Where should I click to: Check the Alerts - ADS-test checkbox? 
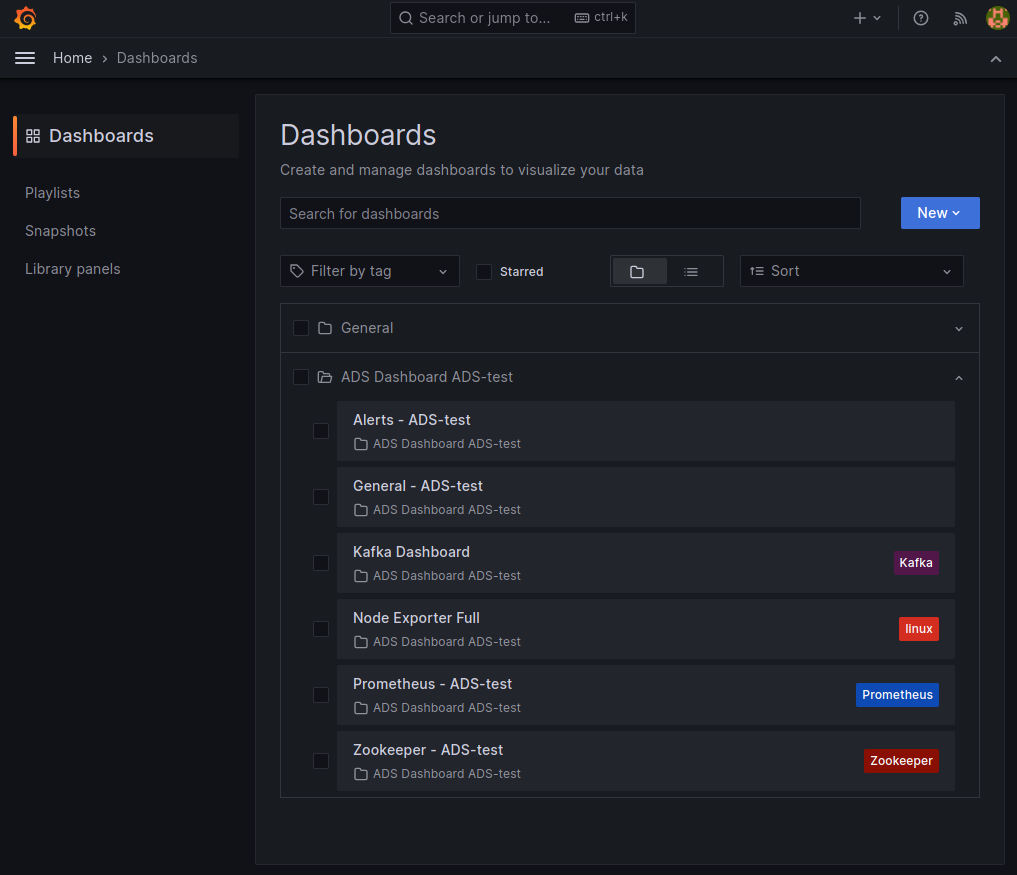click(321, 431)
